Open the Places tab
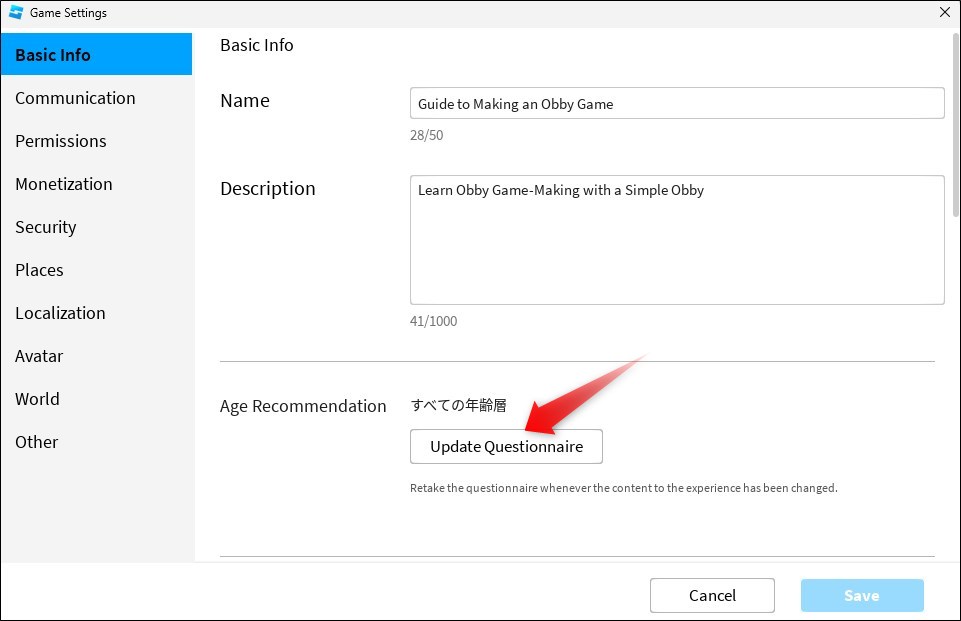The width and height of the screenshot is (961, 621). click(96, 270)
